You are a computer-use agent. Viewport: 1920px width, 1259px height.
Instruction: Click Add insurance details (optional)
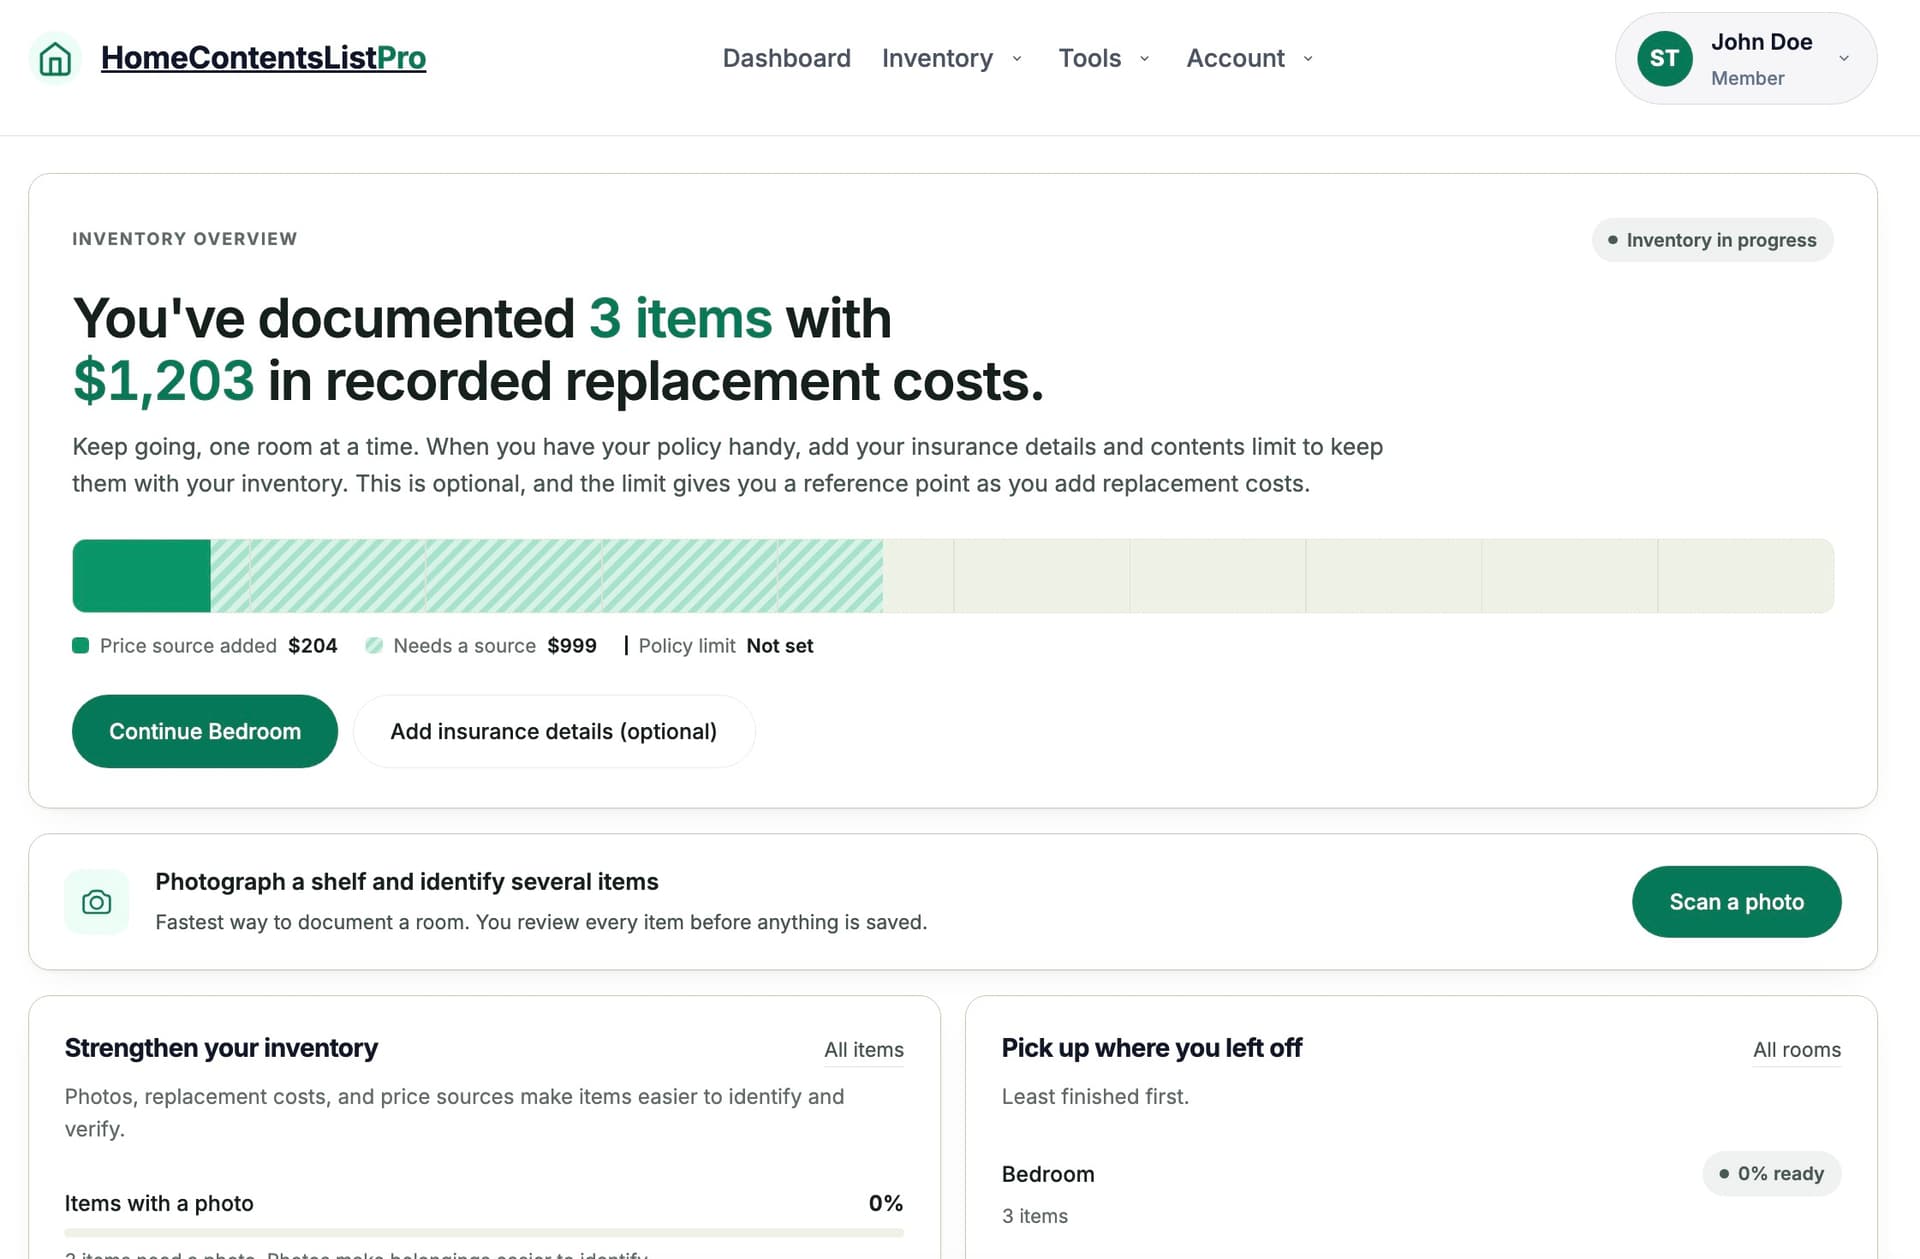[554, 731]
